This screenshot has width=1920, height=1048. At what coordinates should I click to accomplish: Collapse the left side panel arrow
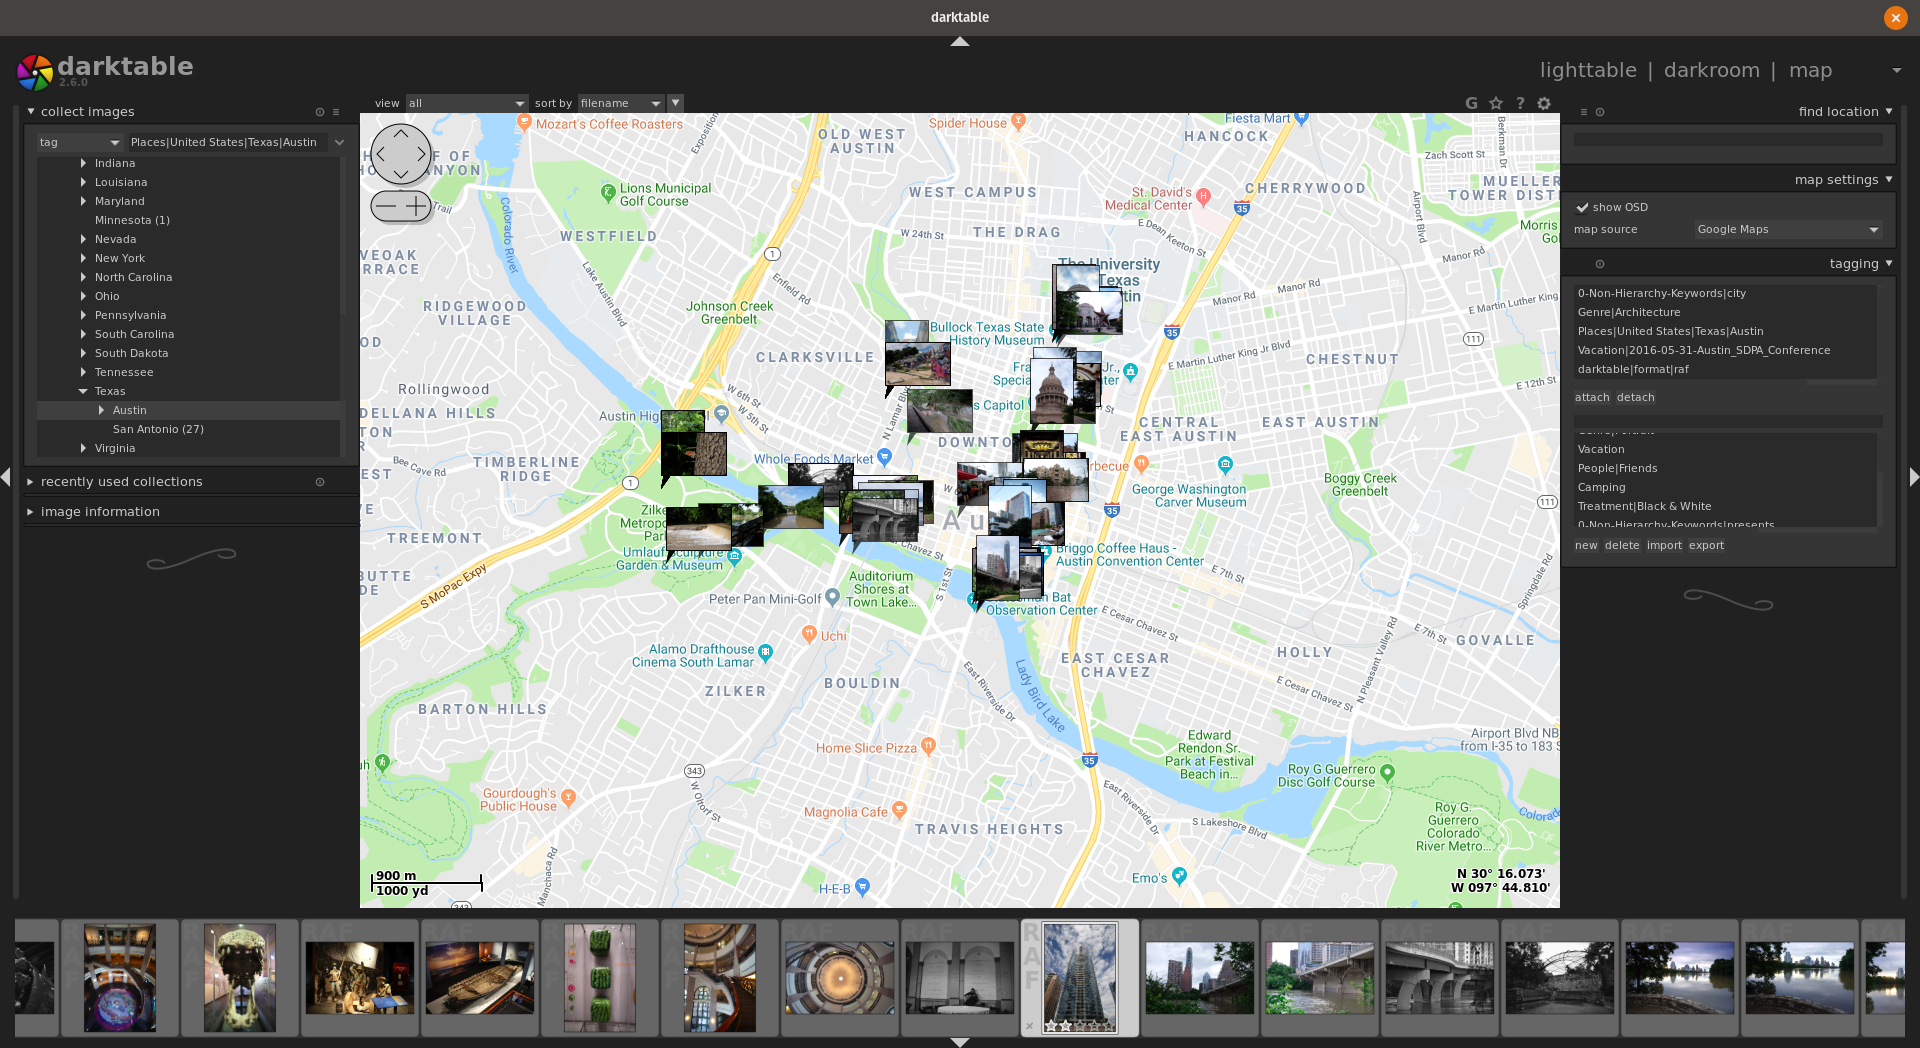point(6,478)
